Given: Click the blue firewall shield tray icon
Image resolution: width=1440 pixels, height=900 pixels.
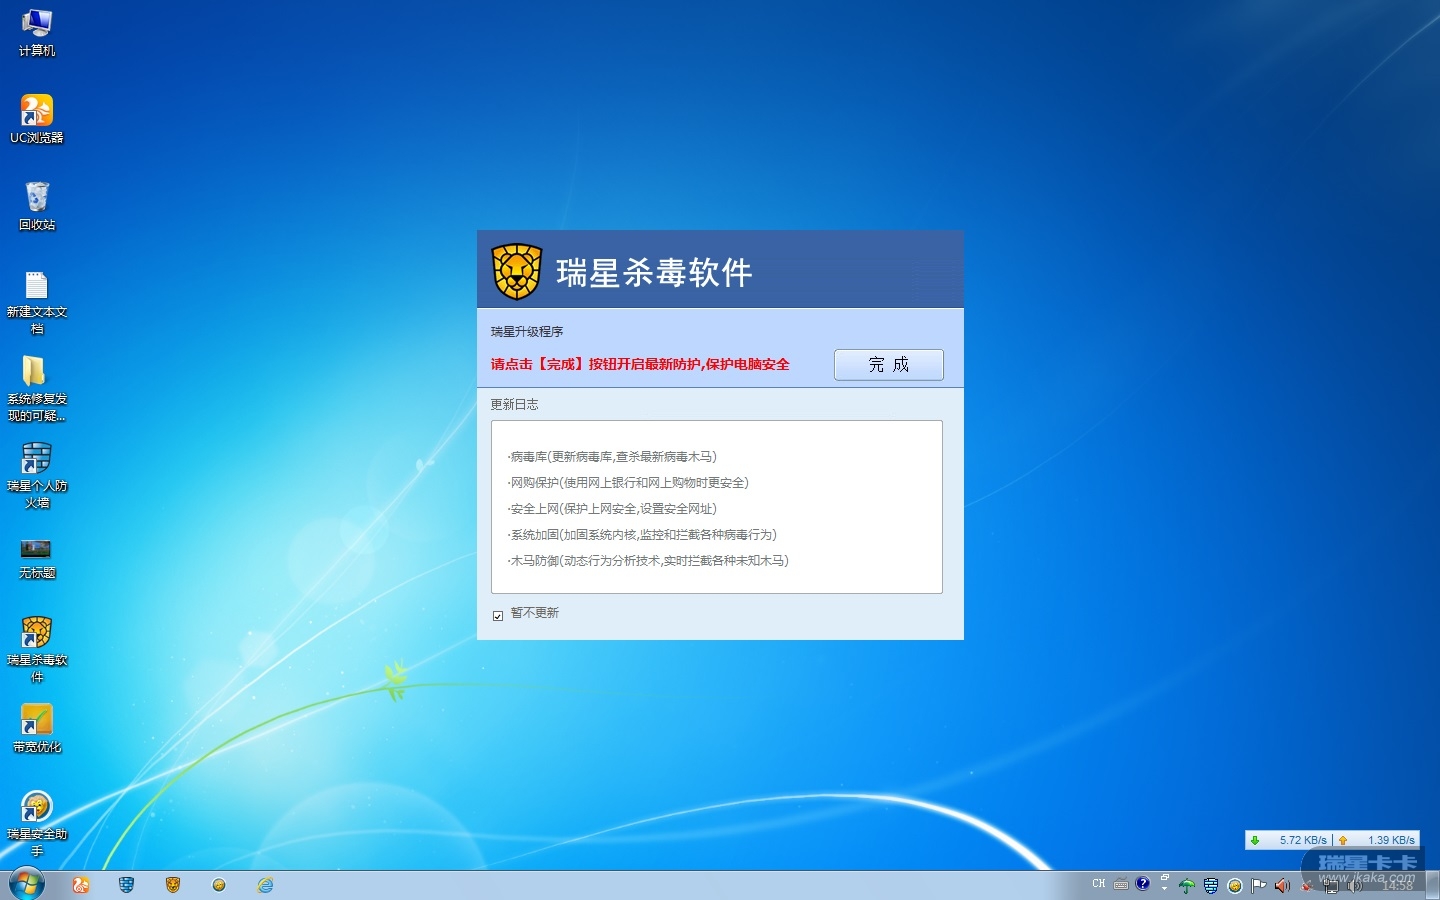Looking at the screenshot, I should pyautogui.click(x=1211, y=886).
